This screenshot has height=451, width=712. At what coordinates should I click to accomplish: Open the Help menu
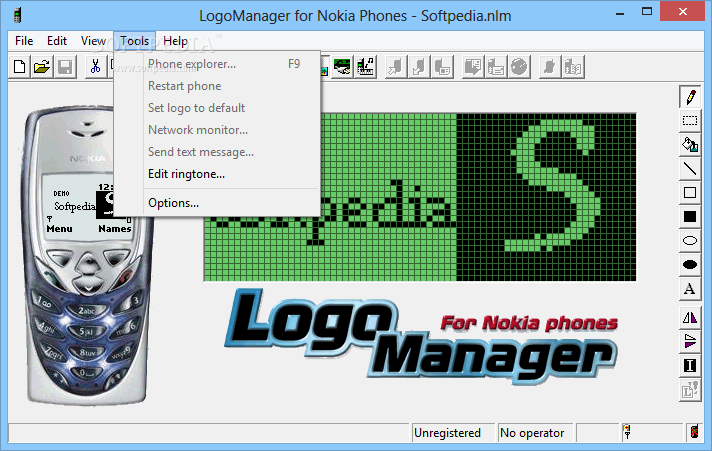175,41
